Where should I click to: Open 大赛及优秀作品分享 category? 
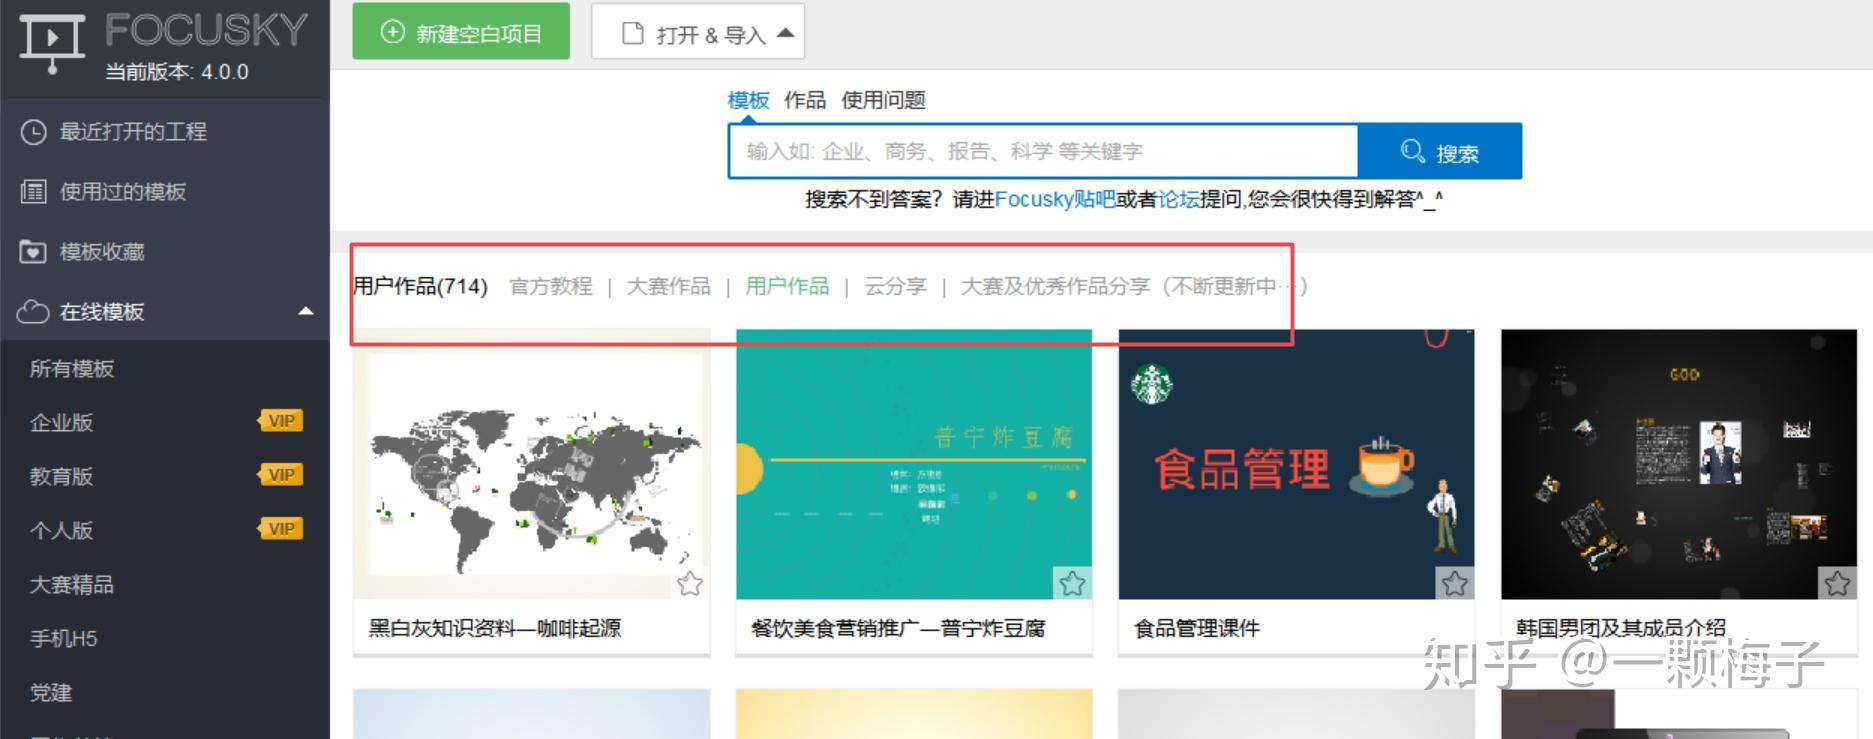1133,286
